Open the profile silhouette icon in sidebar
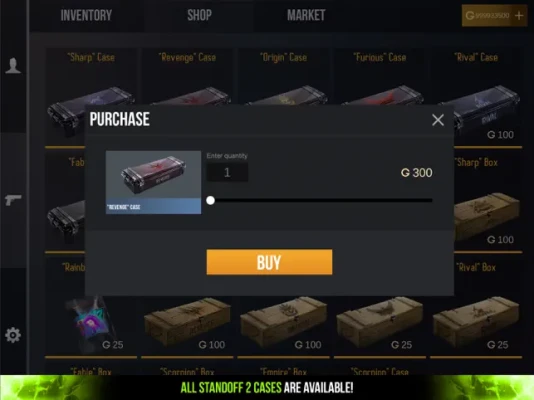Screen dimensions: 534x400 13,65
